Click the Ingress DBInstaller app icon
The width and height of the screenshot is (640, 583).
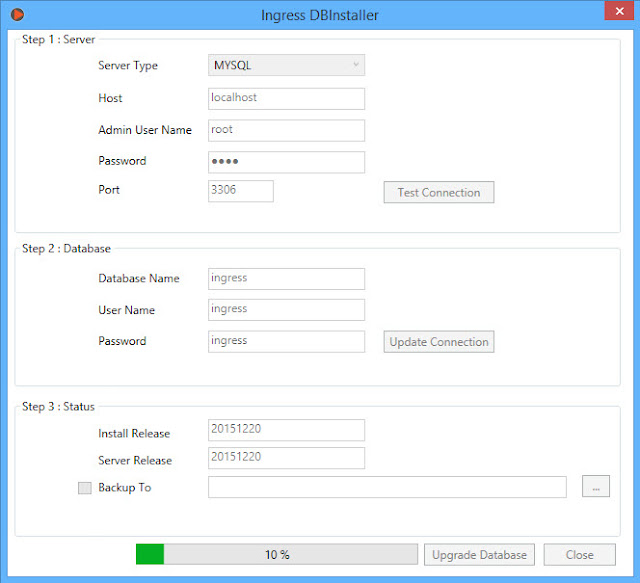(18, 15)
